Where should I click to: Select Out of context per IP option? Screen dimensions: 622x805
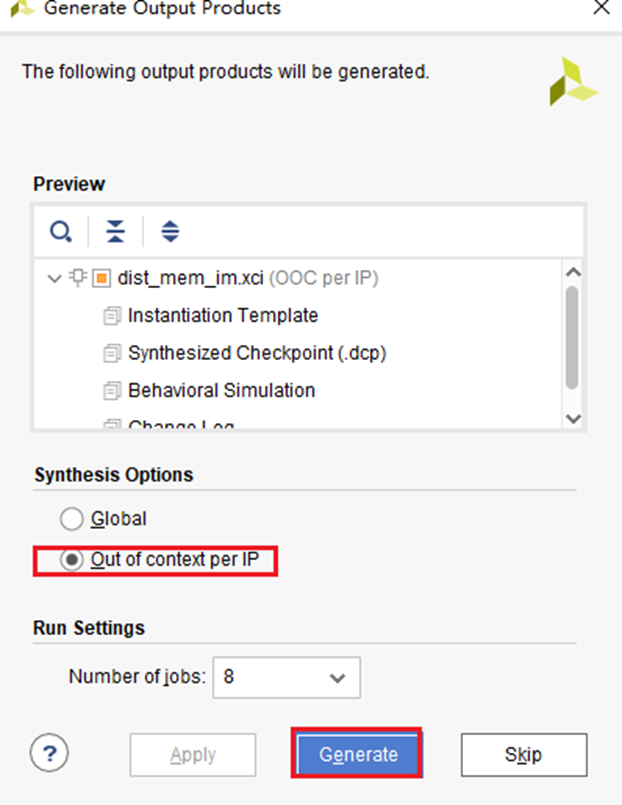coord(72,560)
